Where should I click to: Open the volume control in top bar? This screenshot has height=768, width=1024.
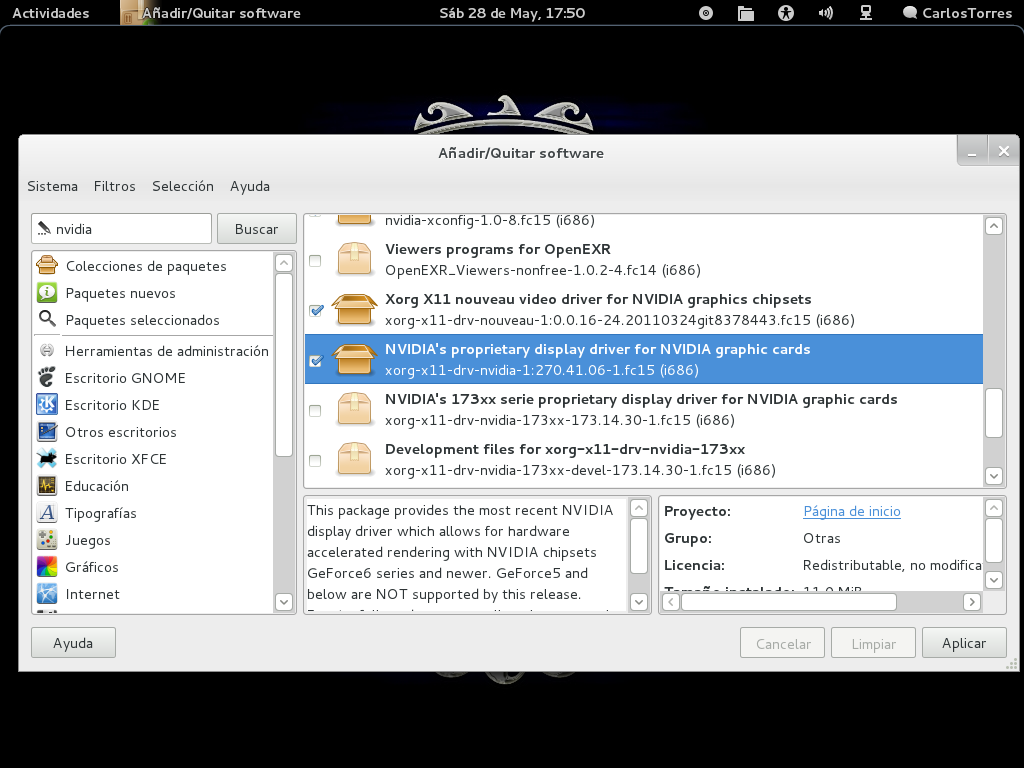click(826, 13)
